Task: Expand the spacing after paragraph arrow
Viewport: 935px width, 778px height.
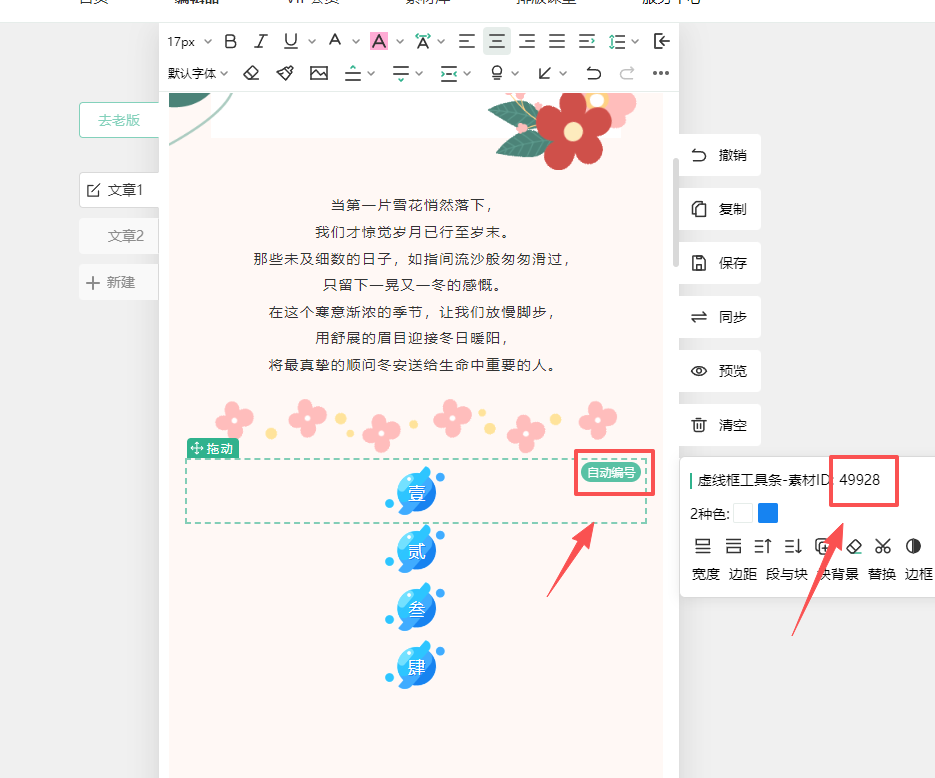Action: [x=419, y=73]
